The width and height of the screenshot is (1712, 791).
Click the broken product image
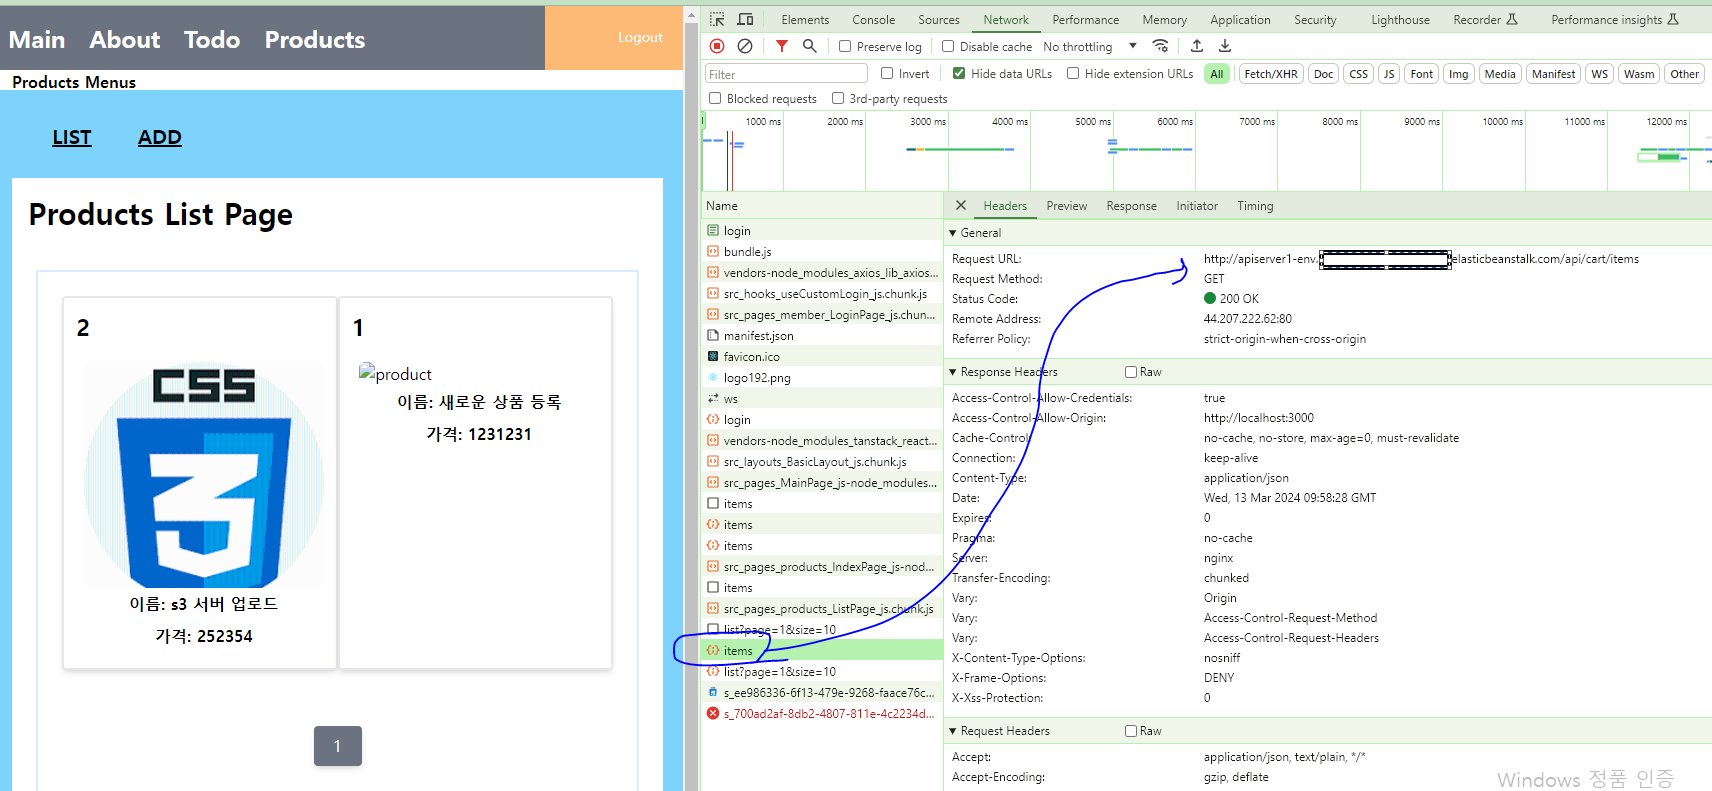click(395, 374)
